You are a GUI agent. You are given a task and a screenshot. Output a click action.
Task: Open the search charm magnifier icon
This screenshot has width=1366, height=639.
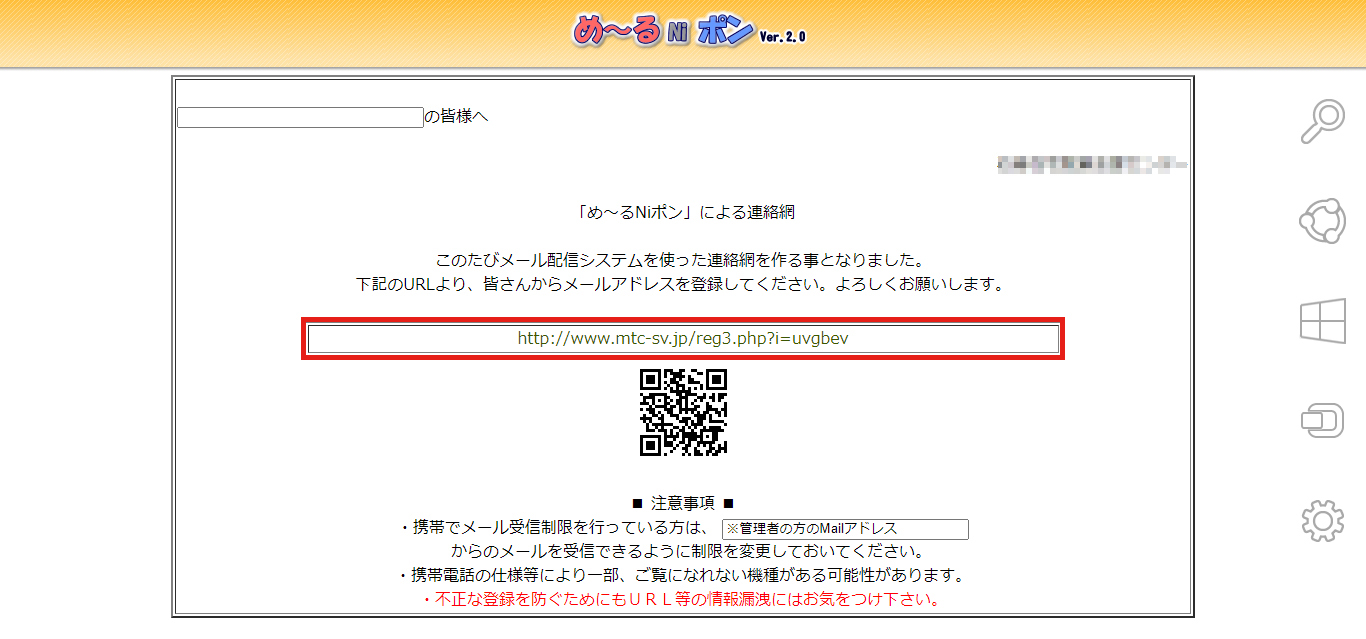coord(1322,122)
